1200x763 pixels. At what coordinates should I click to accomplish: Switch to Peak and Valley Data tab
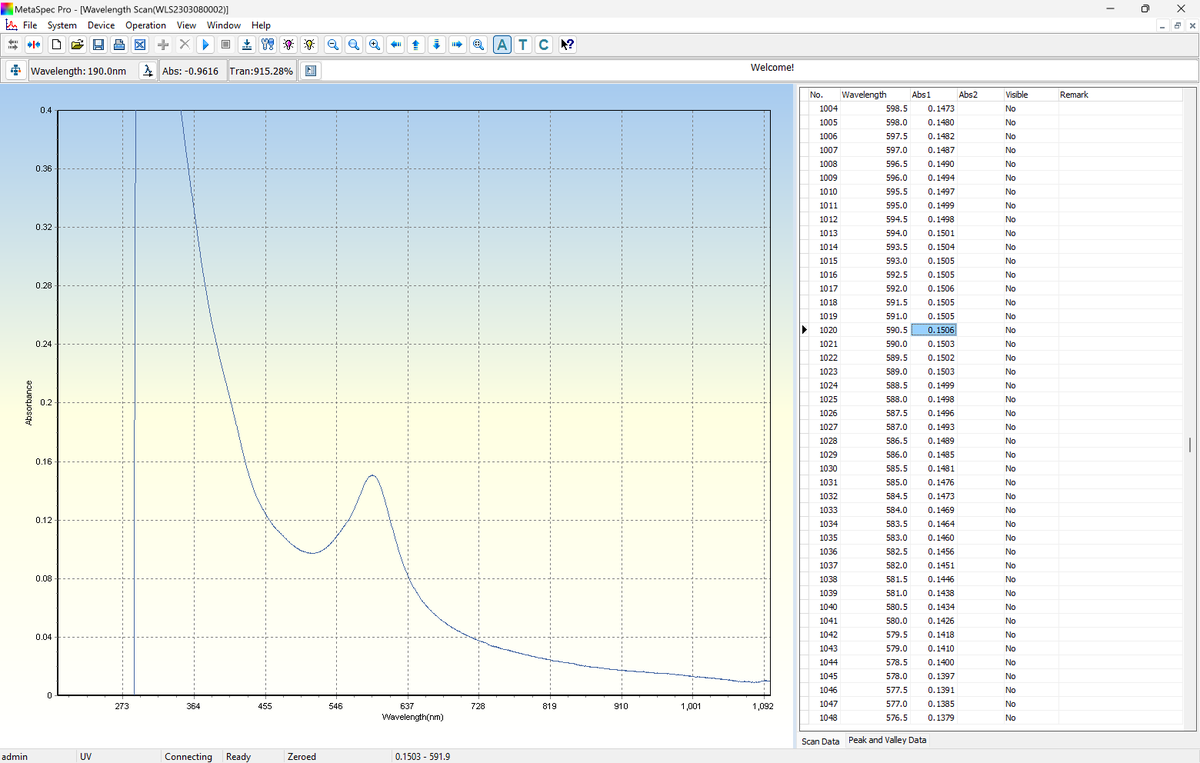[x=887, y=740]
